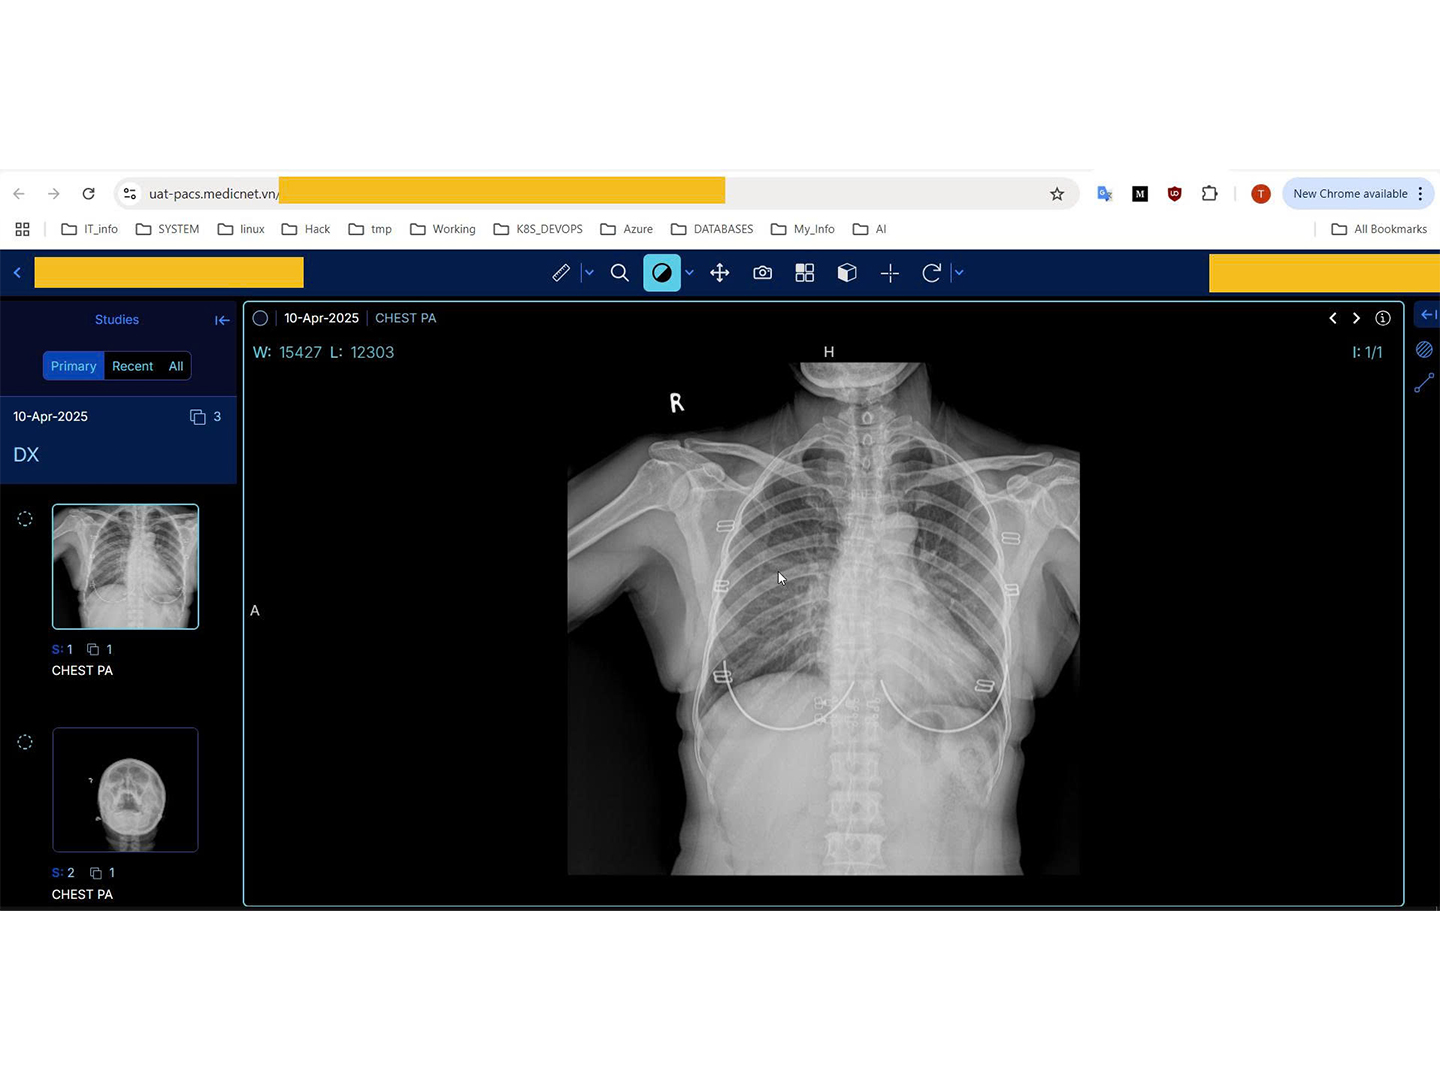Image resolution: width=1440 pixels, height=1080 pixels.
Task: Open the skull series 2 thumbnail
Action: (x=125, y=790)
